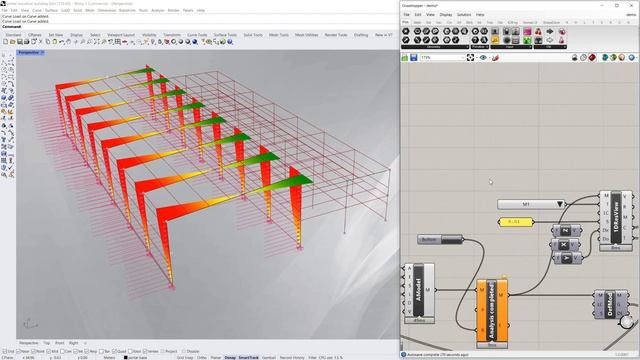Toggle the Perp osnap checkbox
The height and width of the screenshot is (360, 640).
tap(87, 351)
